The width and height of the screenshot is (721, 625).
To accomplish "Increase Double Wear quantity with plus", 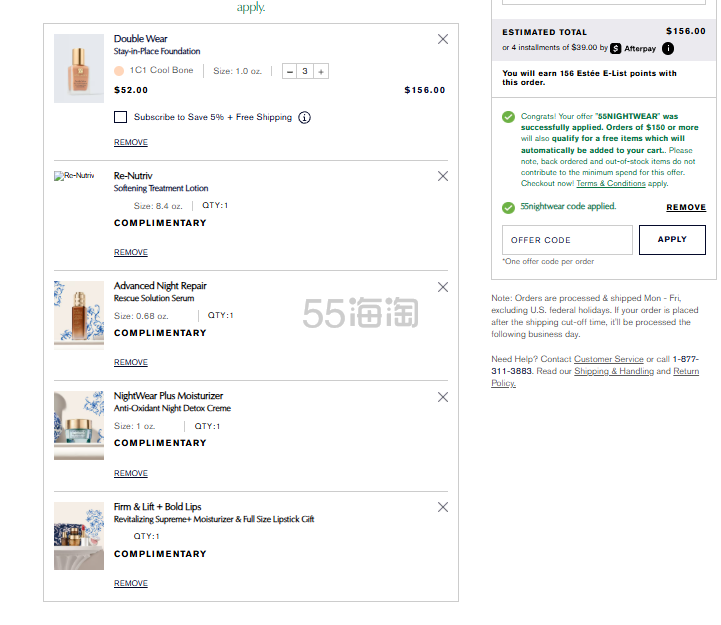I will click(320, 71).
